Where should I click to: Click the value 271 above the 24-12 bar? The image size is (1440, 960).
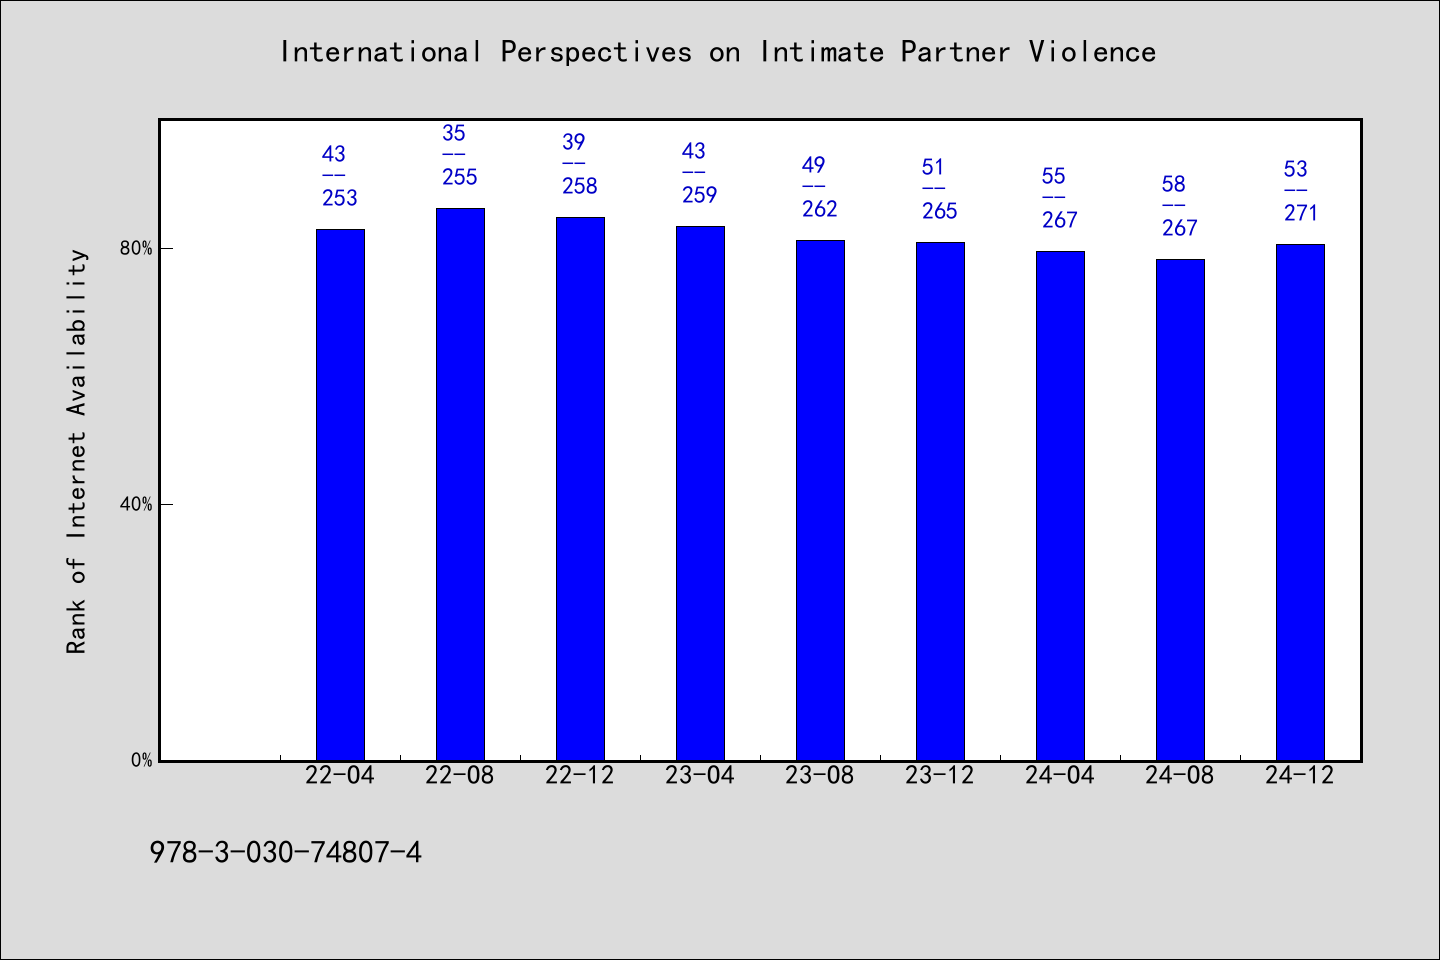click(x=1302, y=213)
